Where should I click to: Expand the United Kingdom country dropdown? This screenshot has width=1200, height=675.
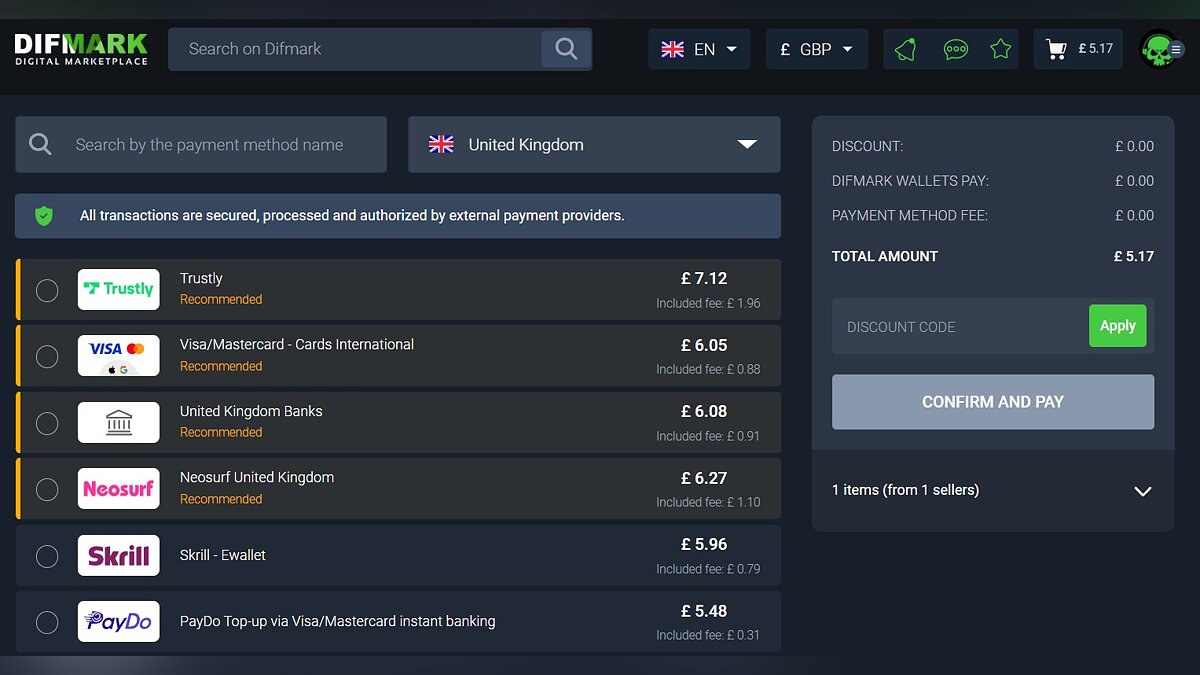point(594,145)
